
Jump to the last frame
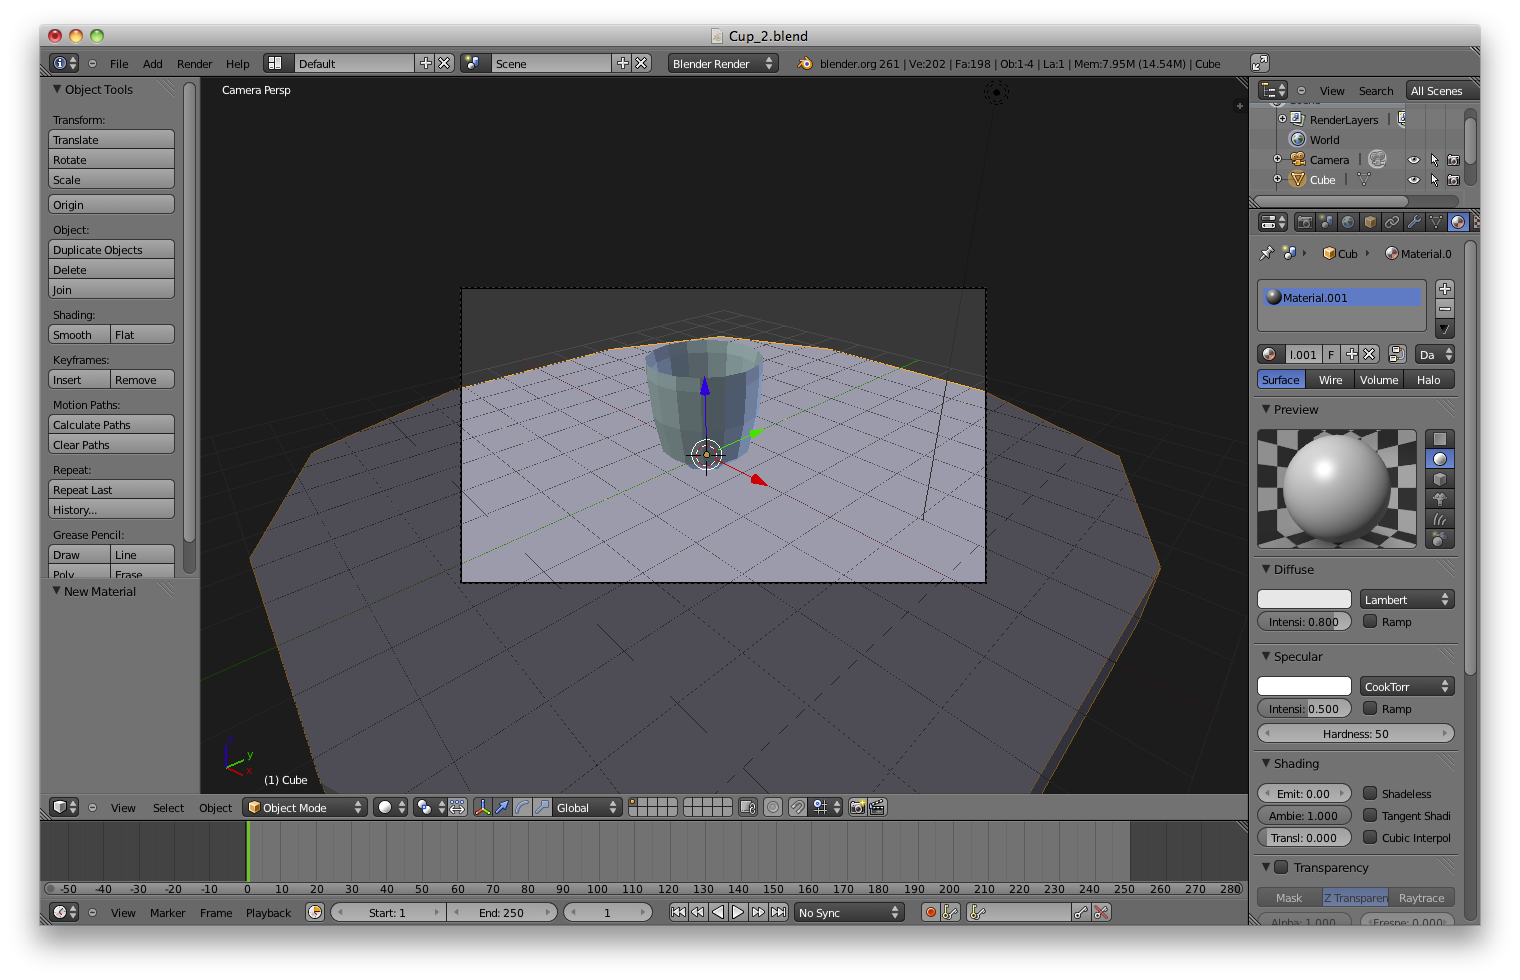(778, 912)
